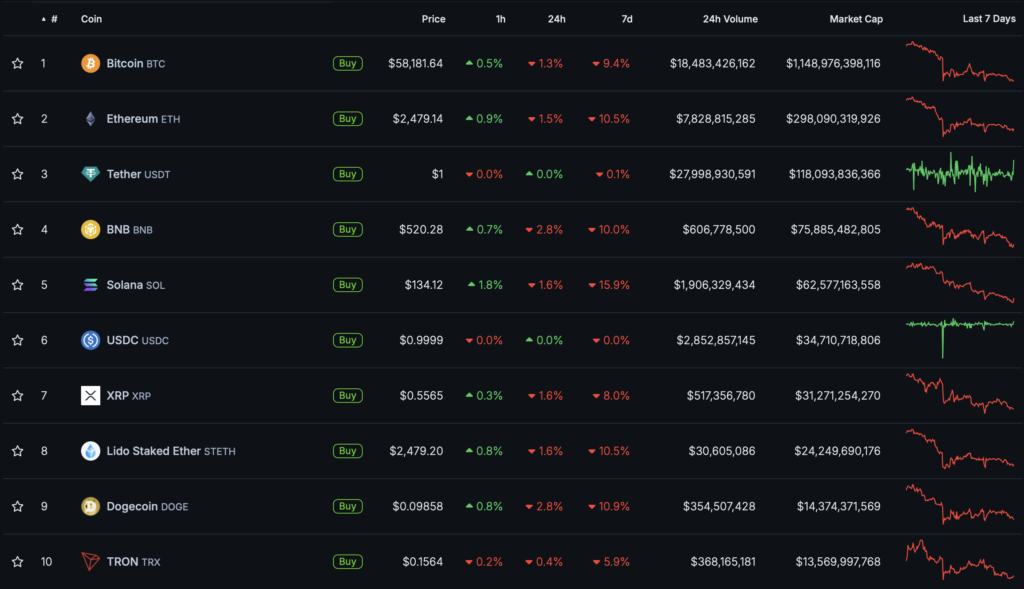Click the Price column header
1024x589 pixels.
(433, 19)
